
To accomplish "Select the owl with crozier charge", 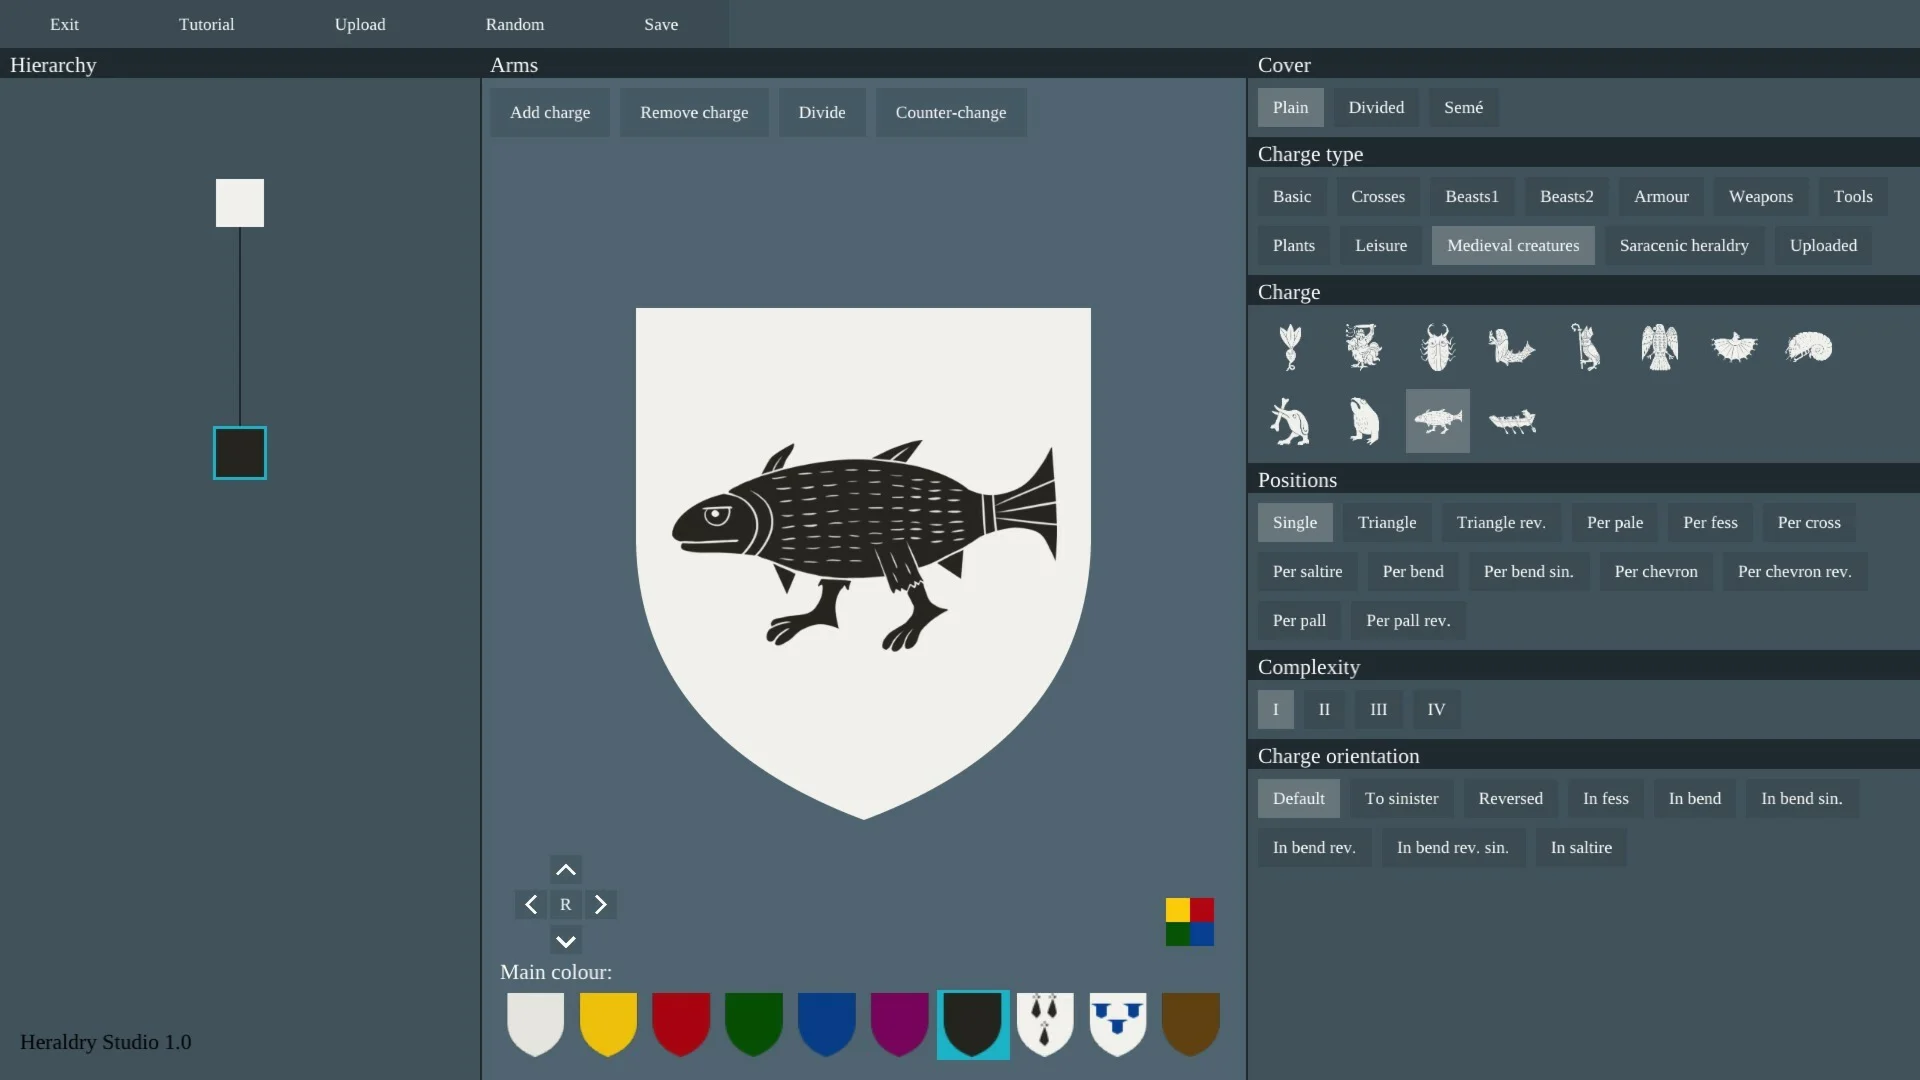I will click(1585, 347).
